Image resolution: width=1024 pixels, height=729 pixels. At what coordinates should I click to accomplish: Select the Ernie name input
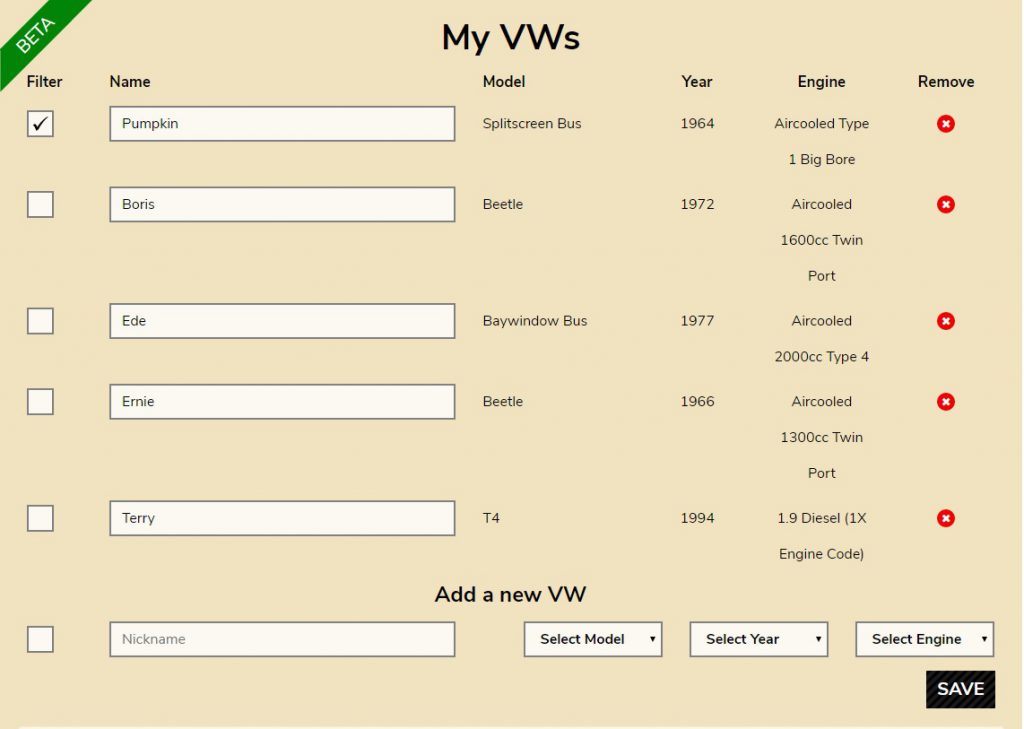coord(282,402)
